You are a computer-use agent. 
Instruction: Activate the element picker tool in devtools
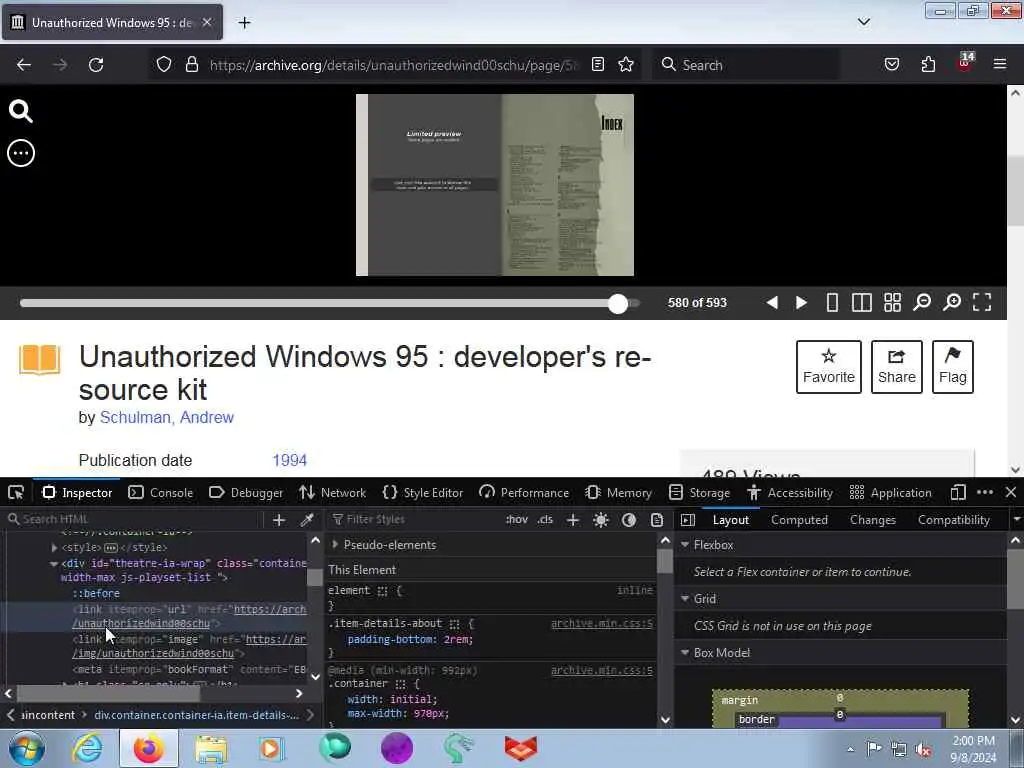[16, 493]
